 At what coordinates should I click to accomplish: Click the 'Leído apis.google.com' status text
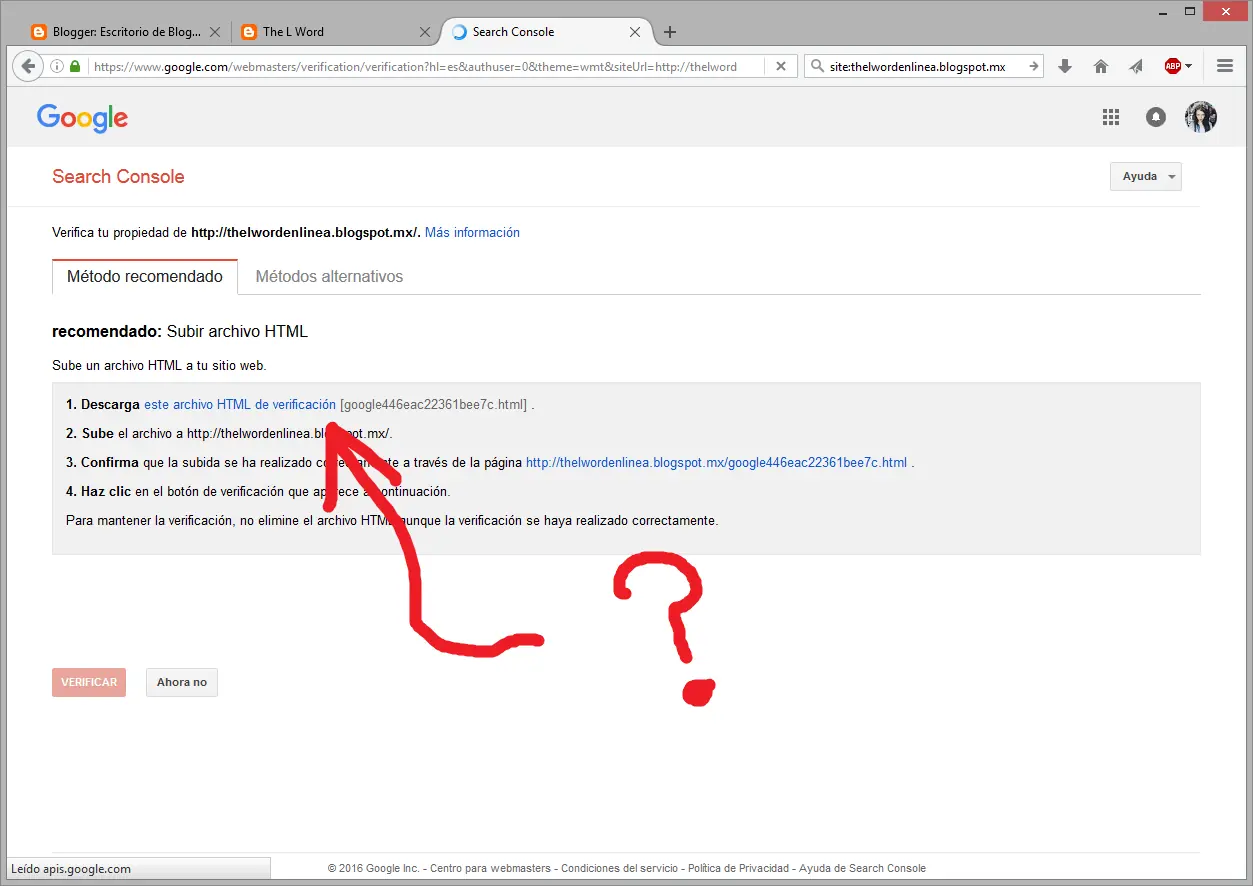coord(71,869)
